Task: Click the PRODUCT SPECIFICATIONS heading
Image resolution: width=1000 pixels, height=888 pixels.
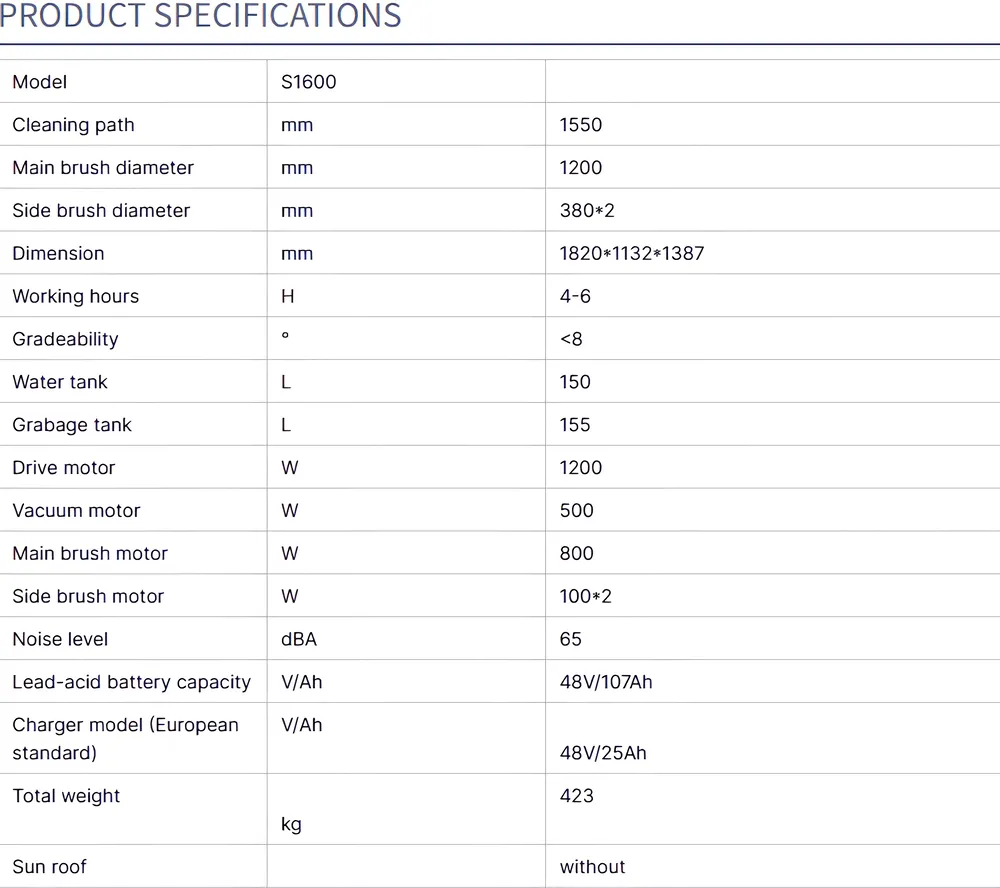Action: point(200,16)
